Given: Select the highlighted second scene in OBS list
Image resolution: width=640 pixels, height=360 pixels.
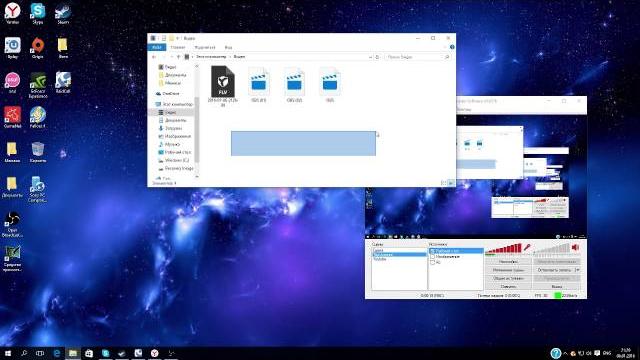Looking at the screenshot, I should pyautogui.click(x=399, y=255).
